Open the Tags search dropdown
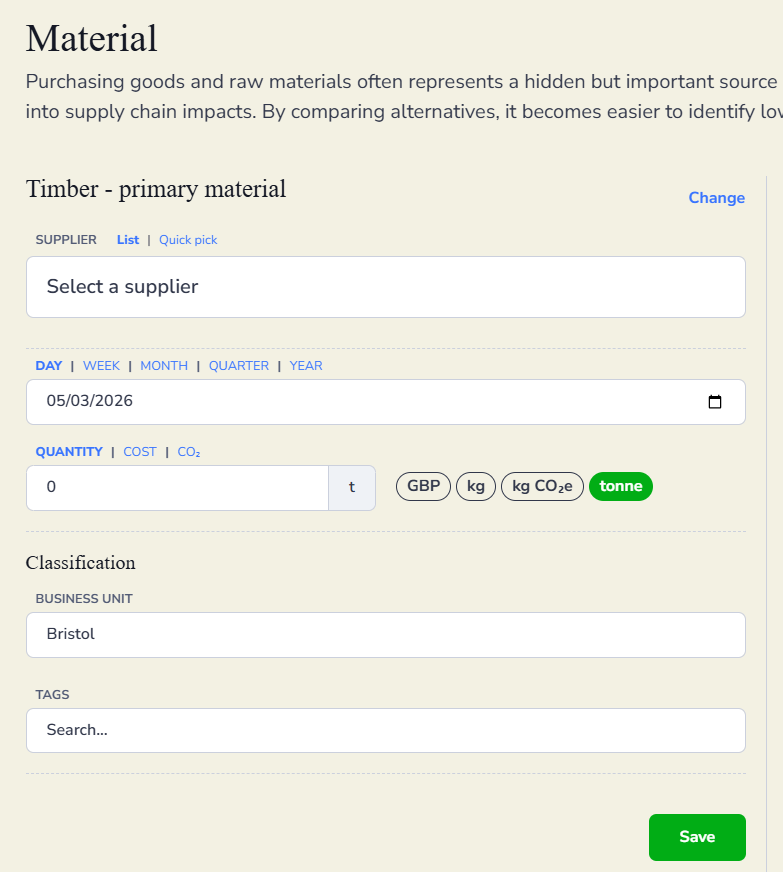Viewport: 783px width, 872px height. [x=385, y=731]
